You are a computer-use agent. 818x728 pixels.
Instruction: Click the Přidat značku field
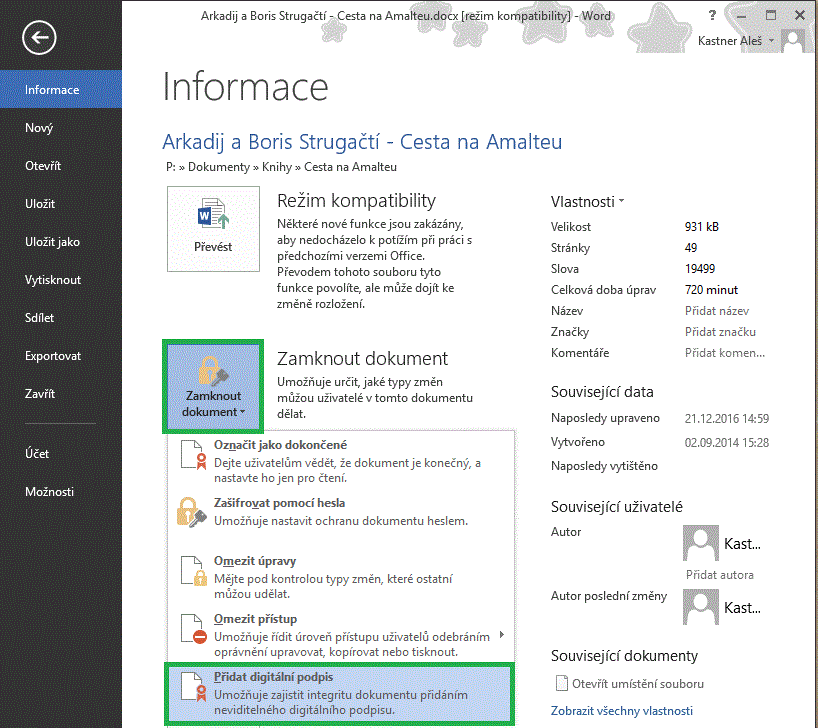click(720, 332)
